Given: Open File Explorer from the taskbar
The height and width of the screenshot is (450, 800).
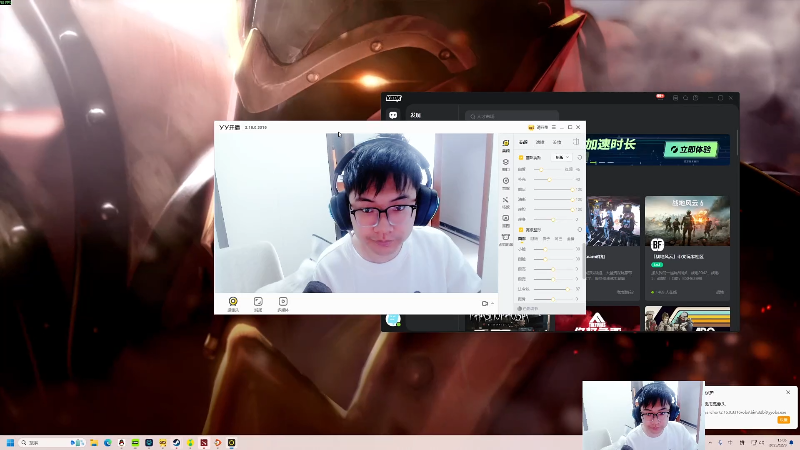Looking at the screenshot, I should pos(94,443).
